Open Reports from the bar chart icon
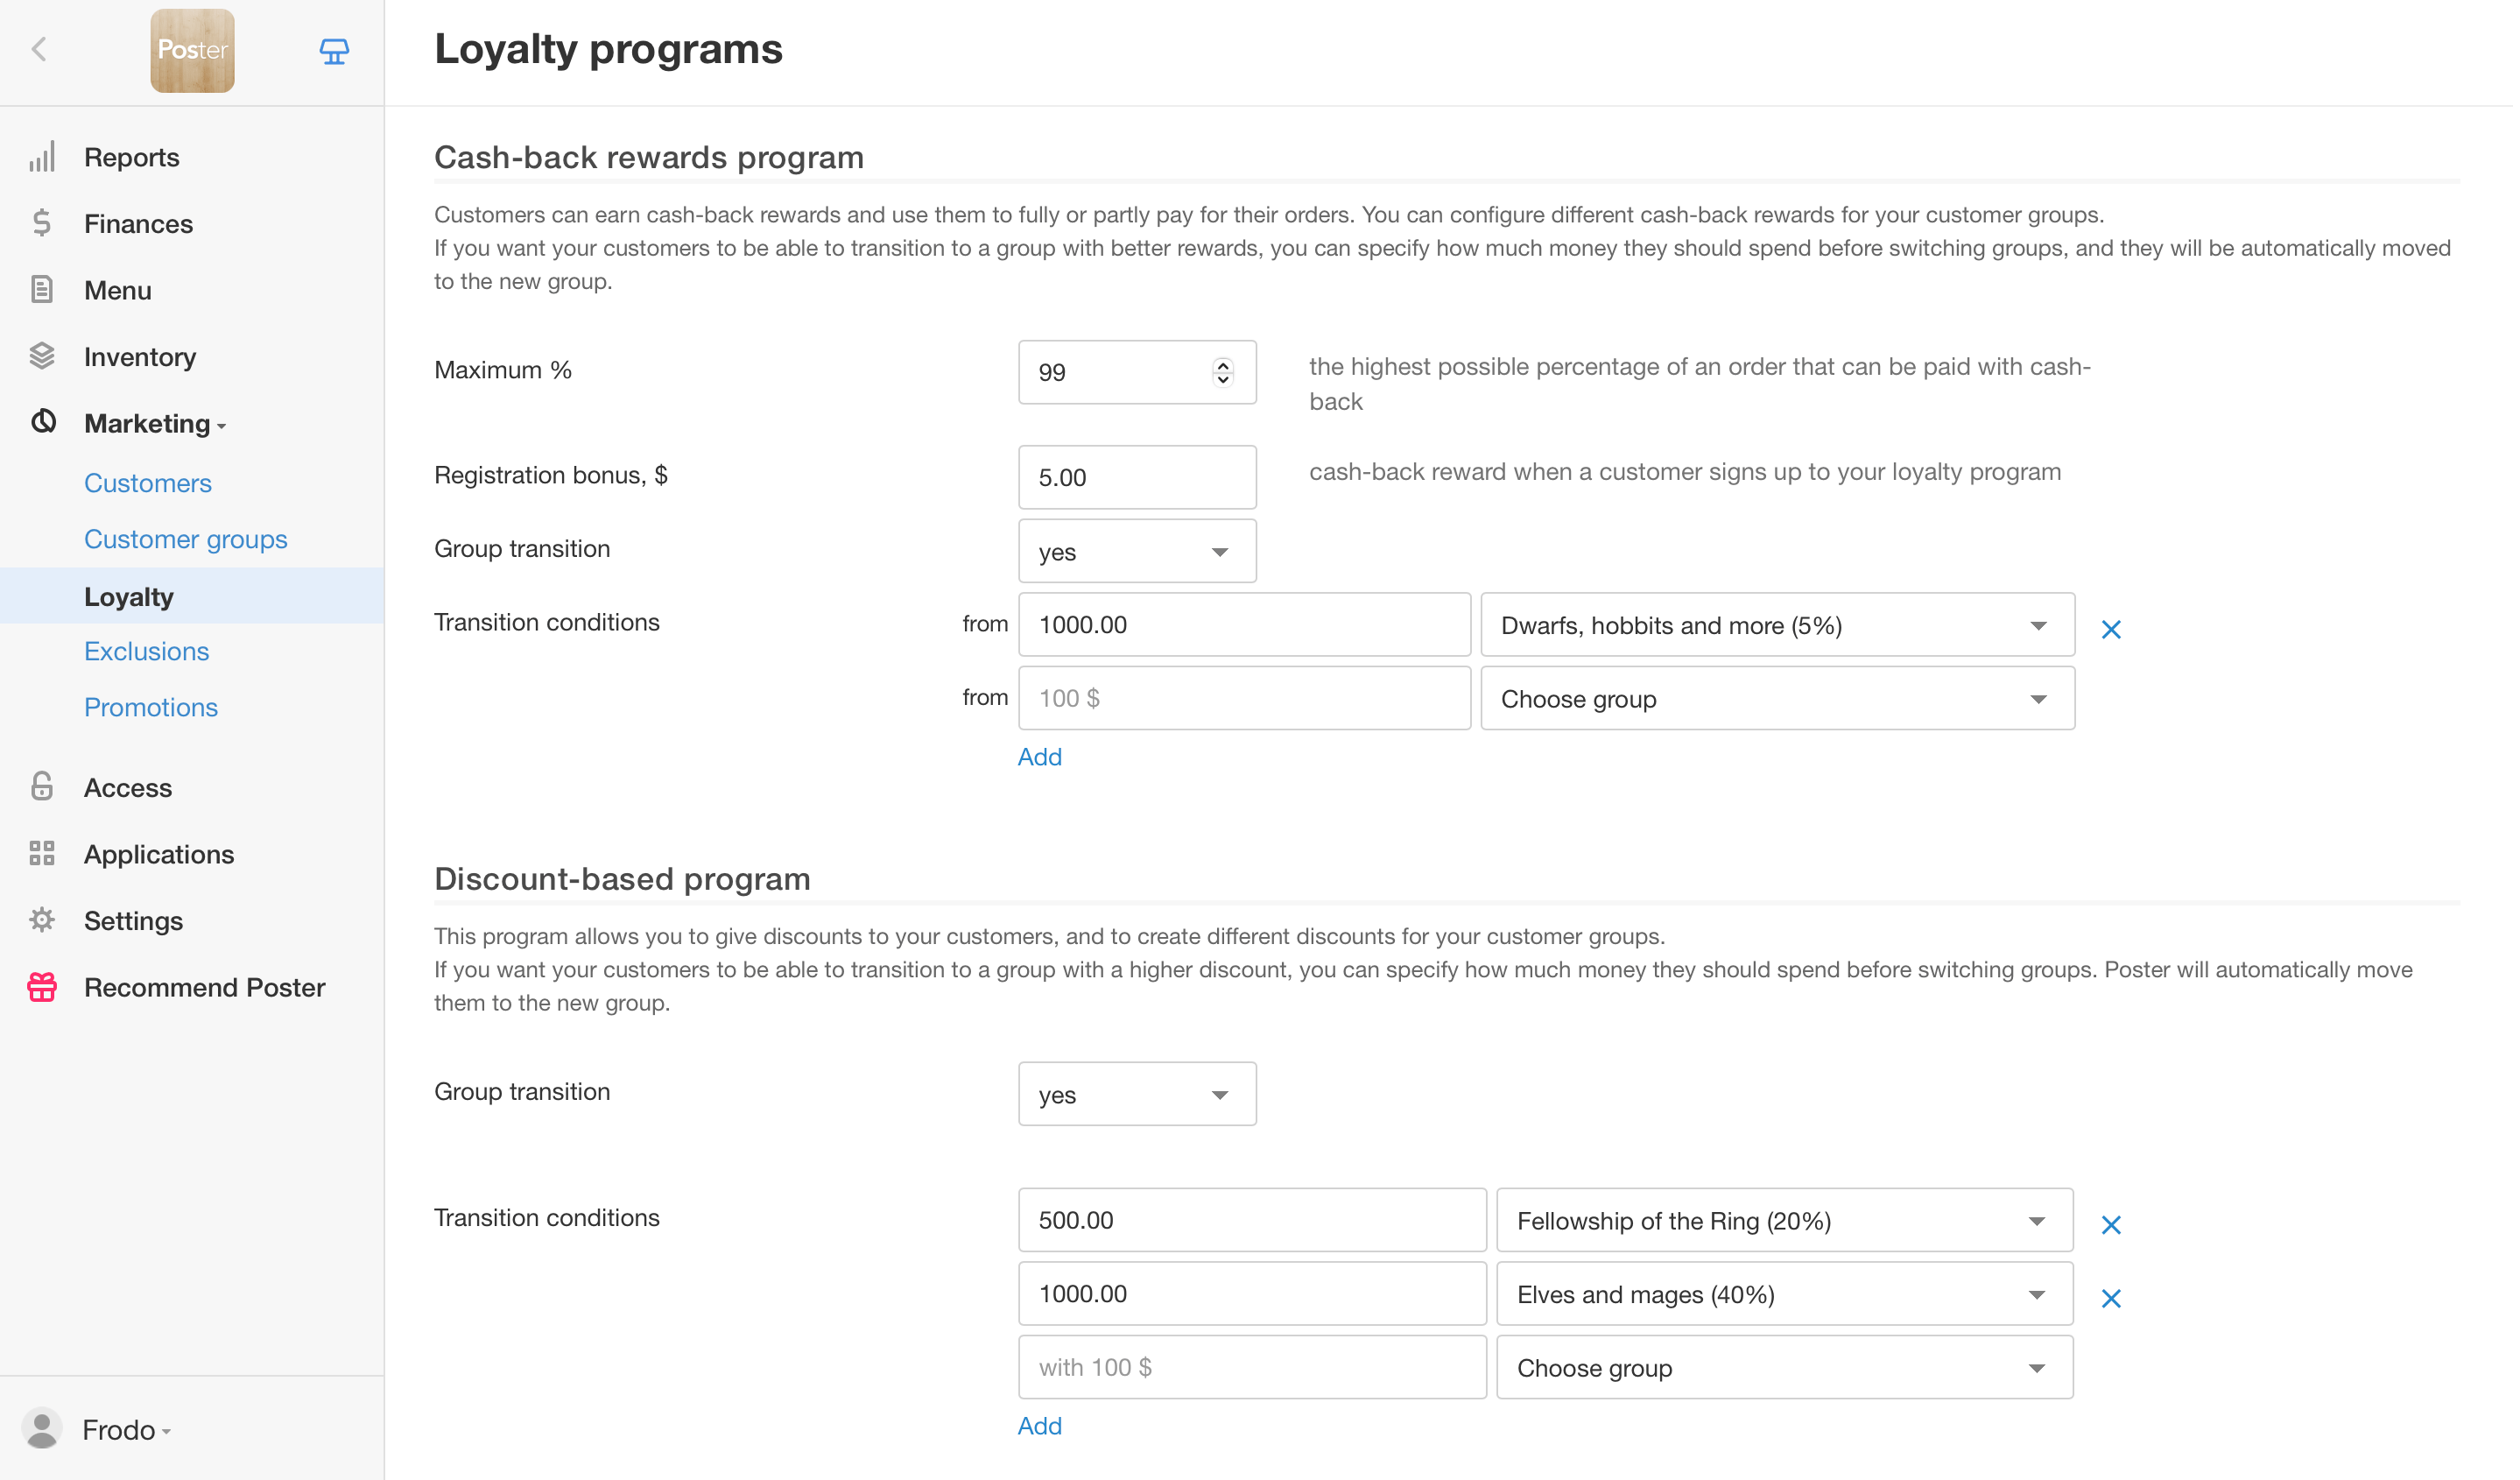This screenshot has width=2520, height=1480. tap(42, 157)
